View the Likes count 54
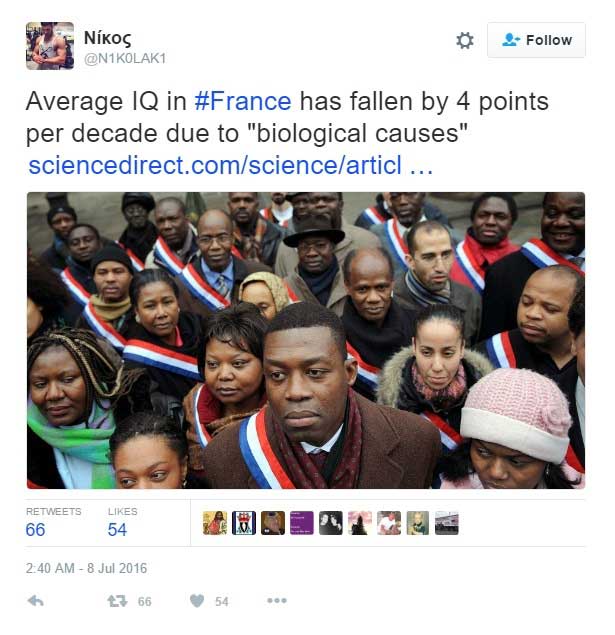The height and width of the screenshot is (635, 615). (117, 529)
